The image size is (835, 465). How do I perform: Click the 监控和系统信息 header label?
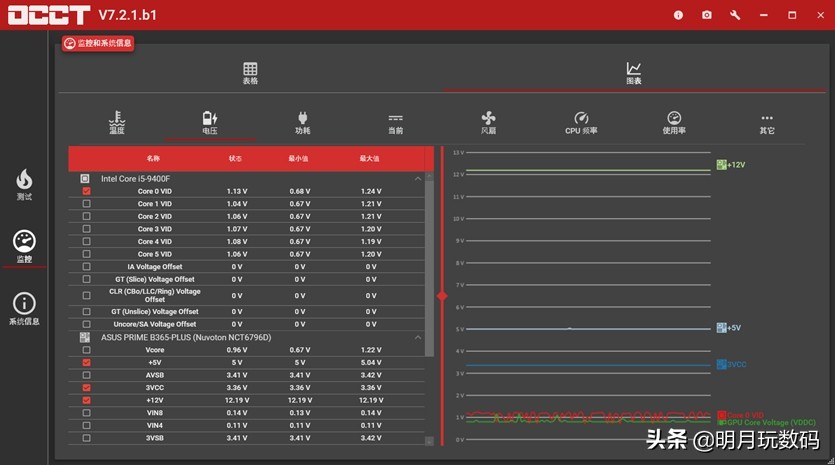coord(98,43)
